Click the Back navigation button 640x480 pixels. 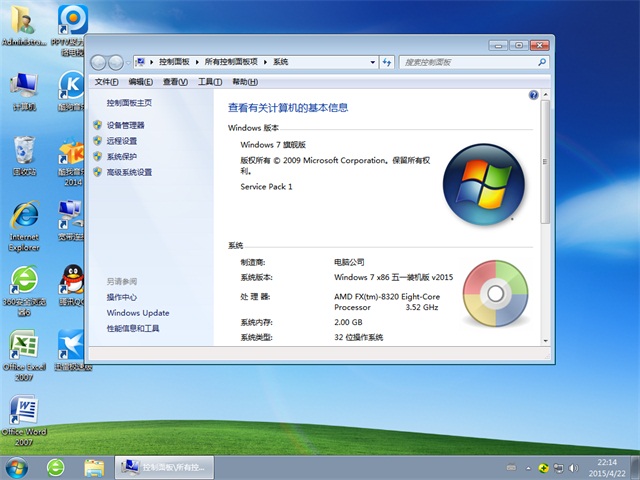click(x=98, y=62)
